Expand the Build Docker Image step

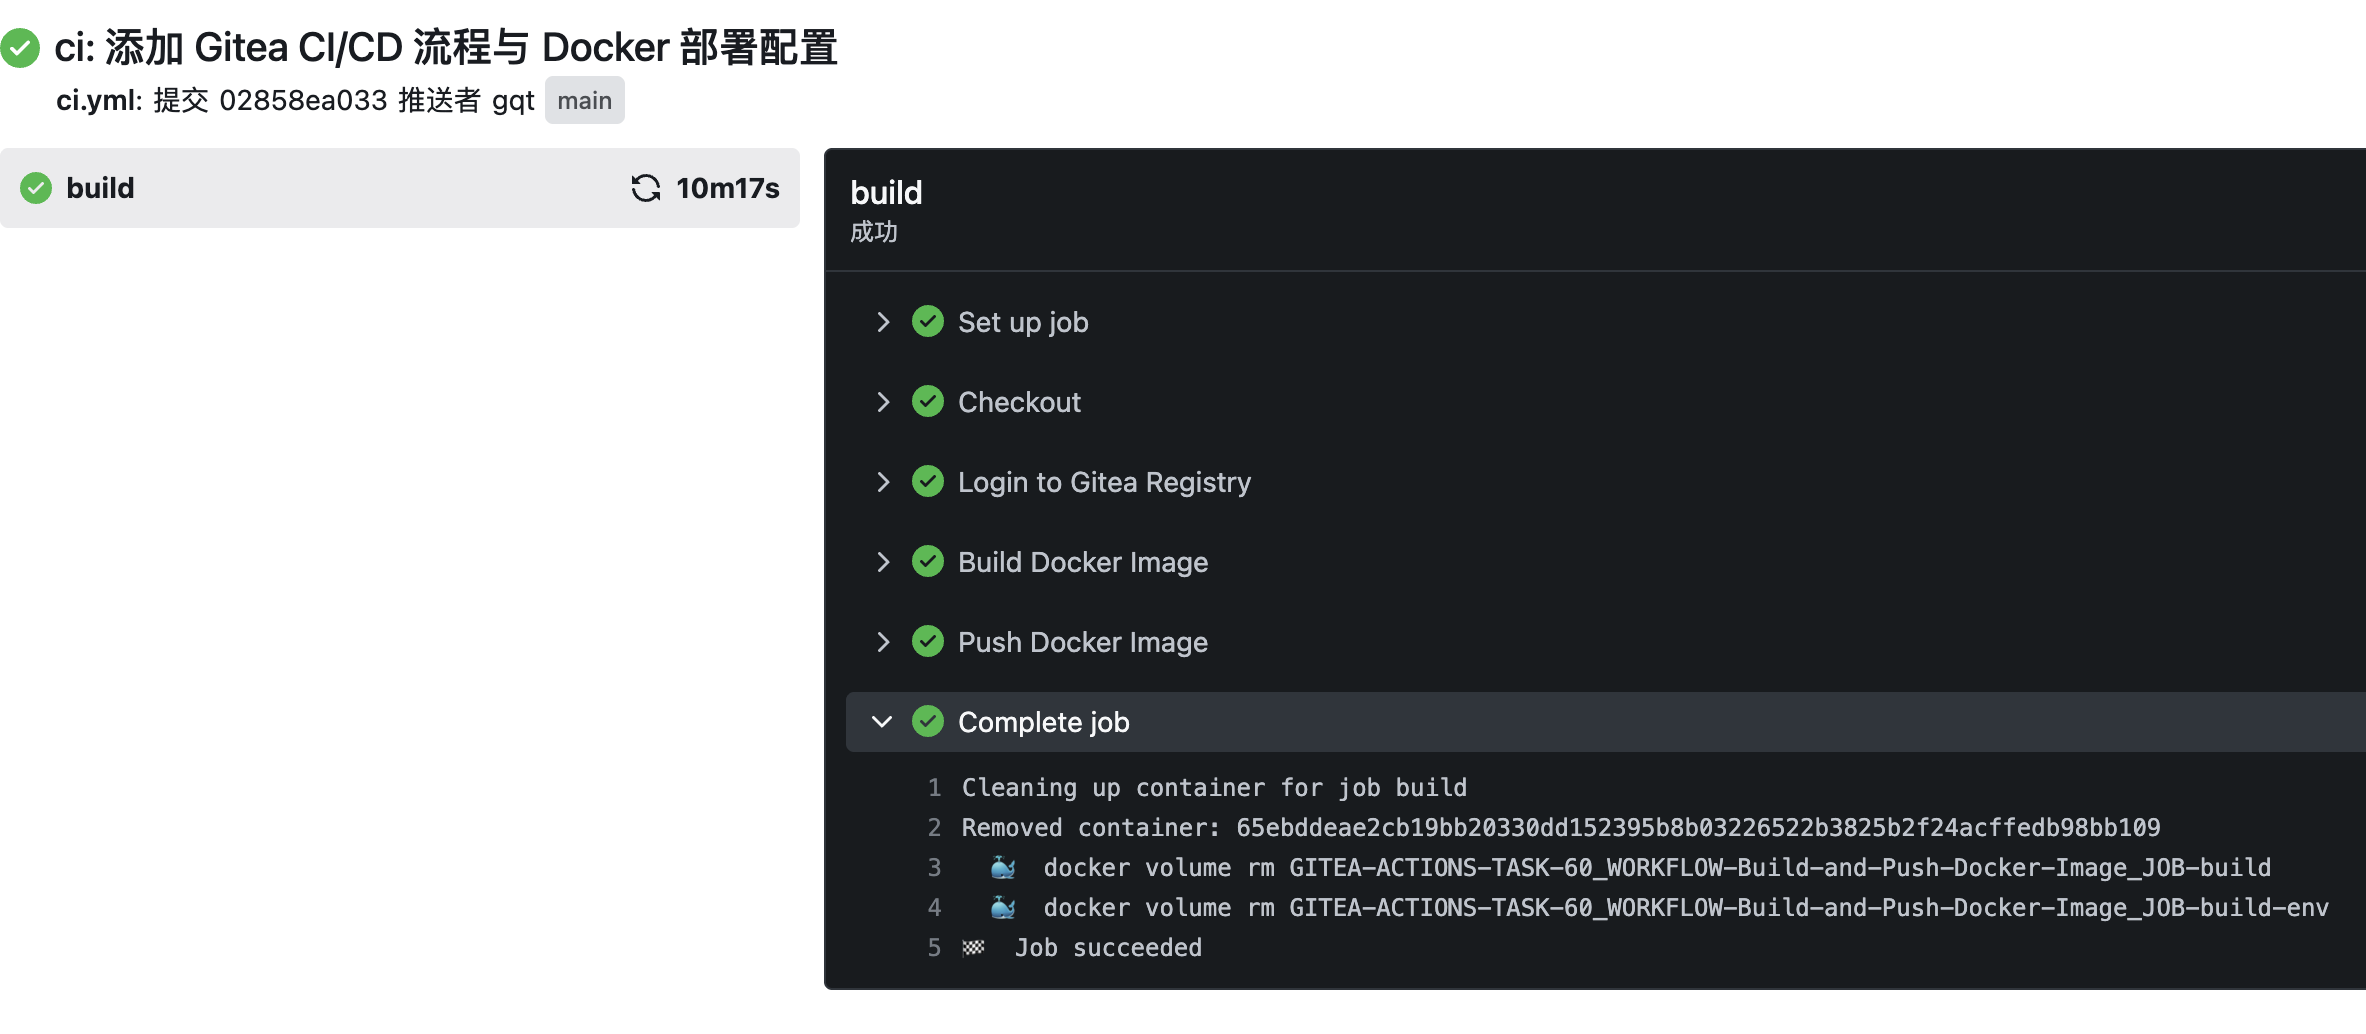(x=882, y=562)
